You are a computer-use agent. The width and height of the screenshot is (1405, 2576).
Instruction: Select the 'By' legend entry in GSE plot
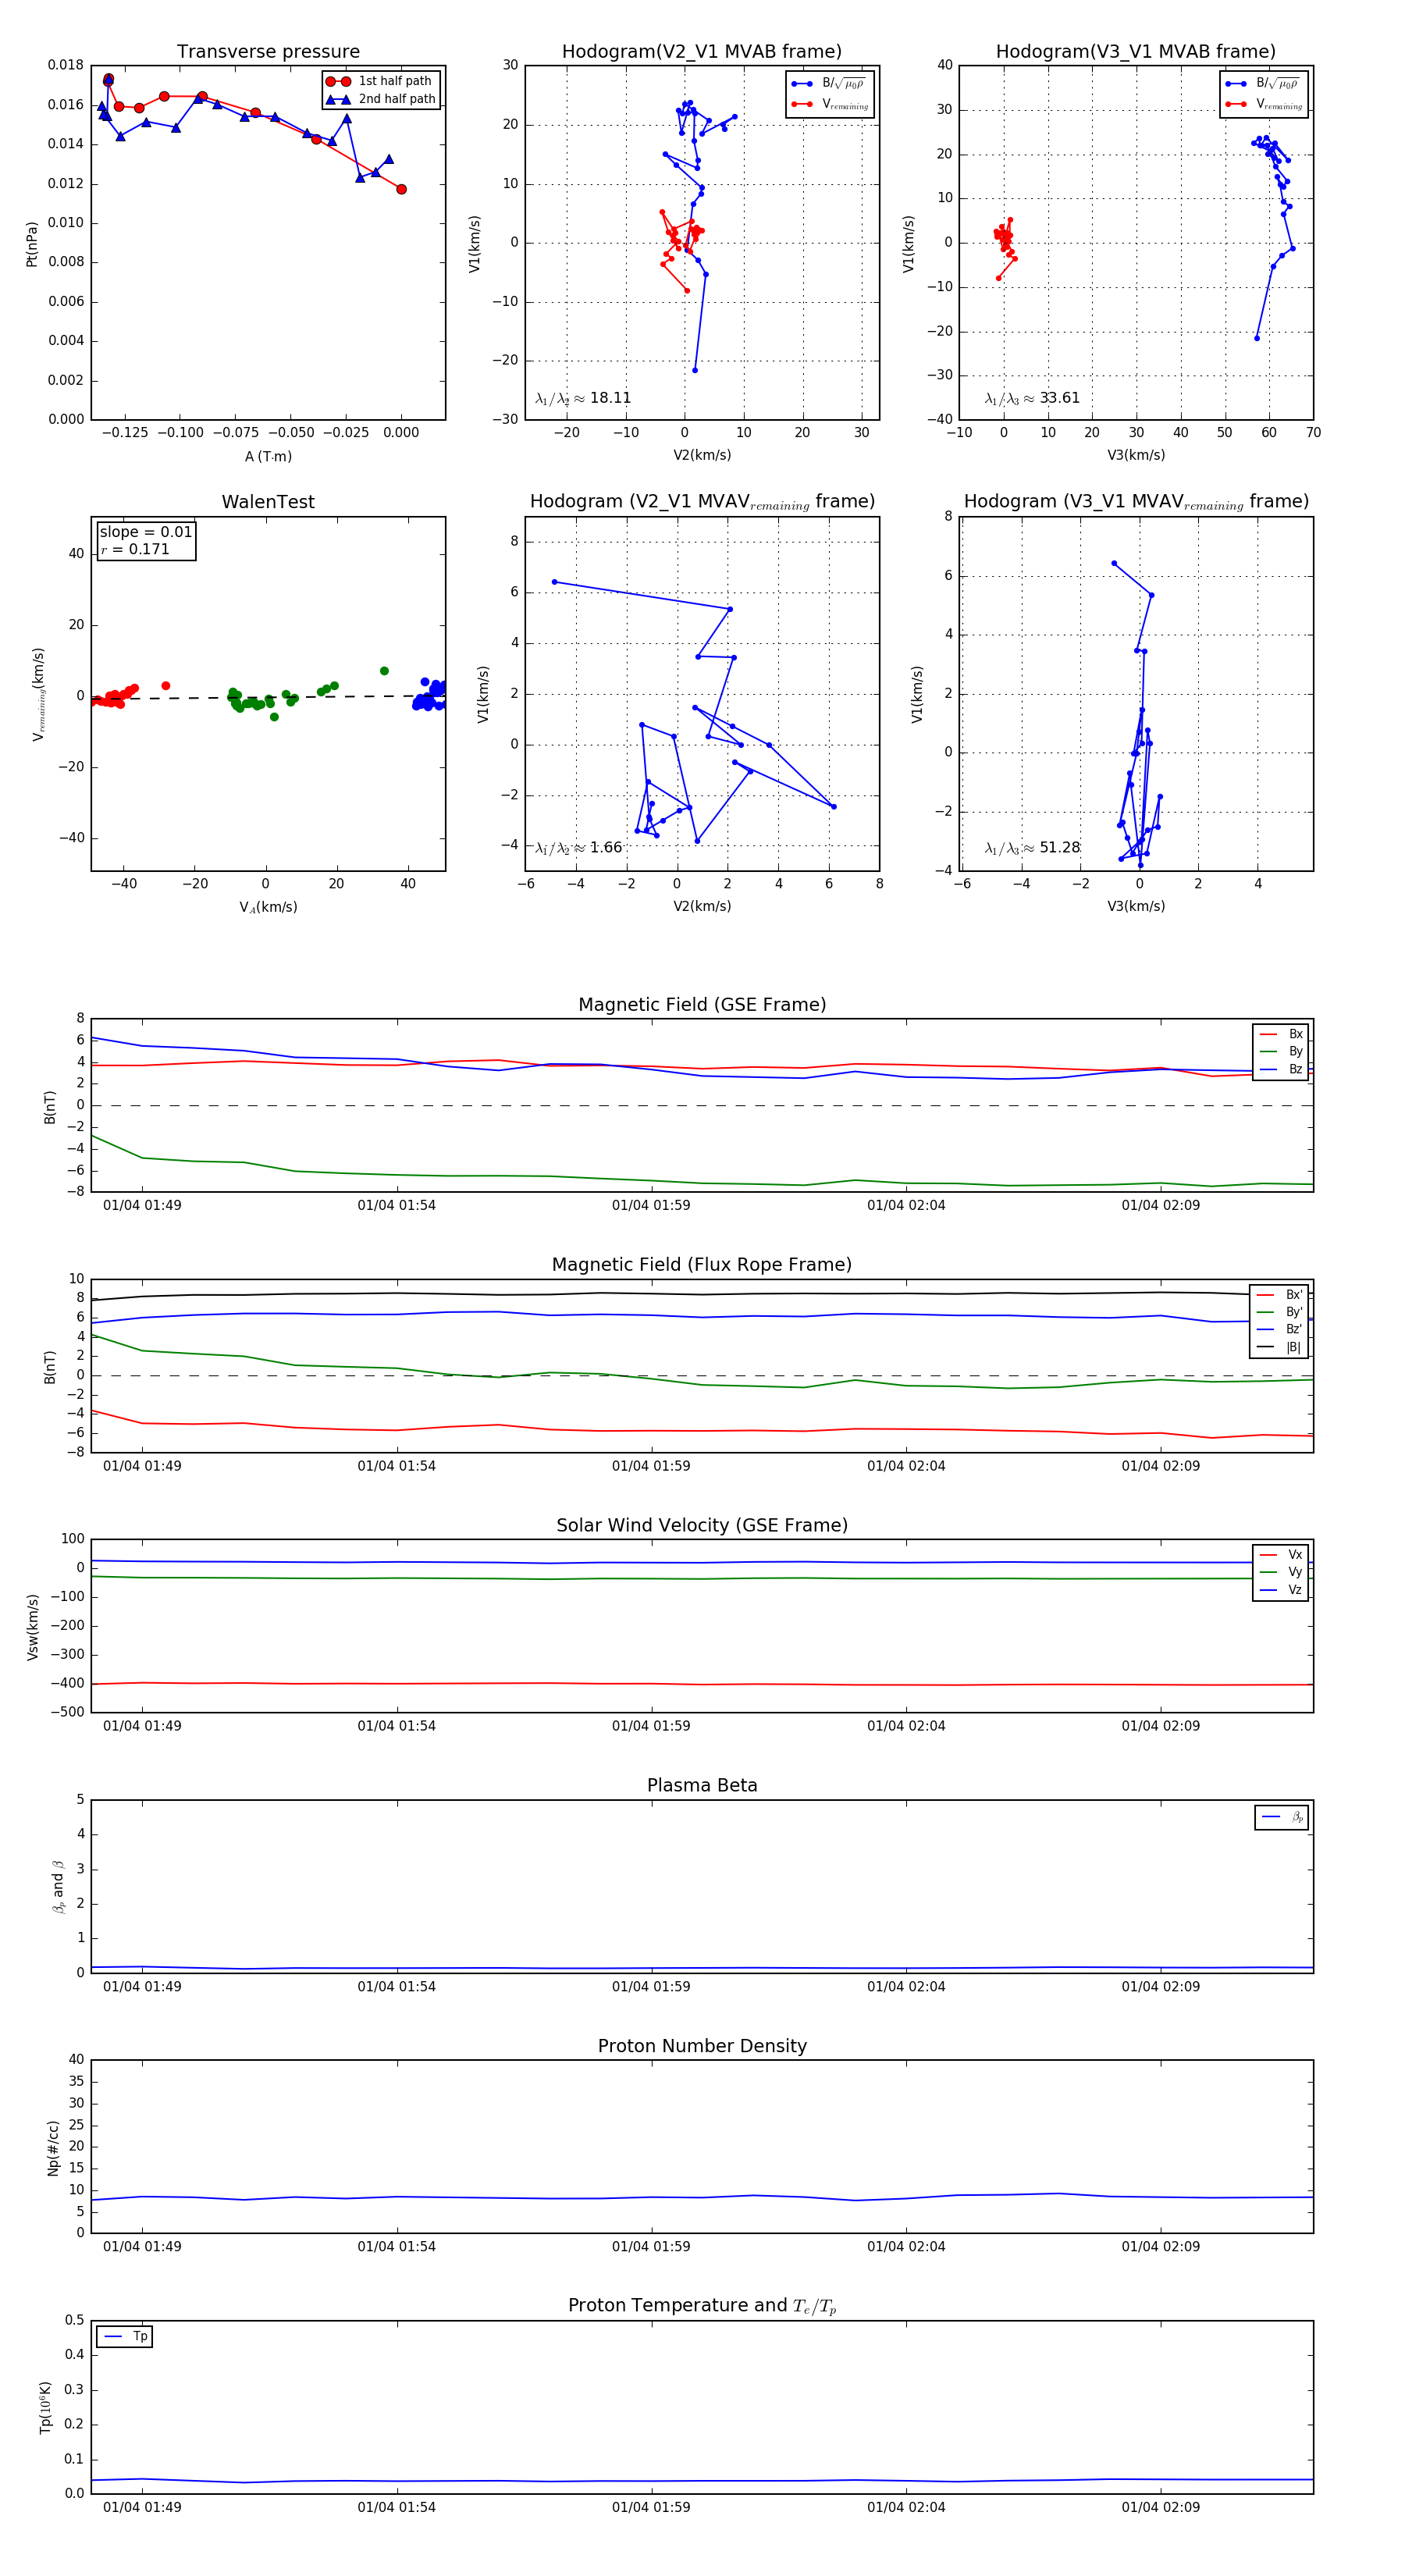pos(1281,1051)
